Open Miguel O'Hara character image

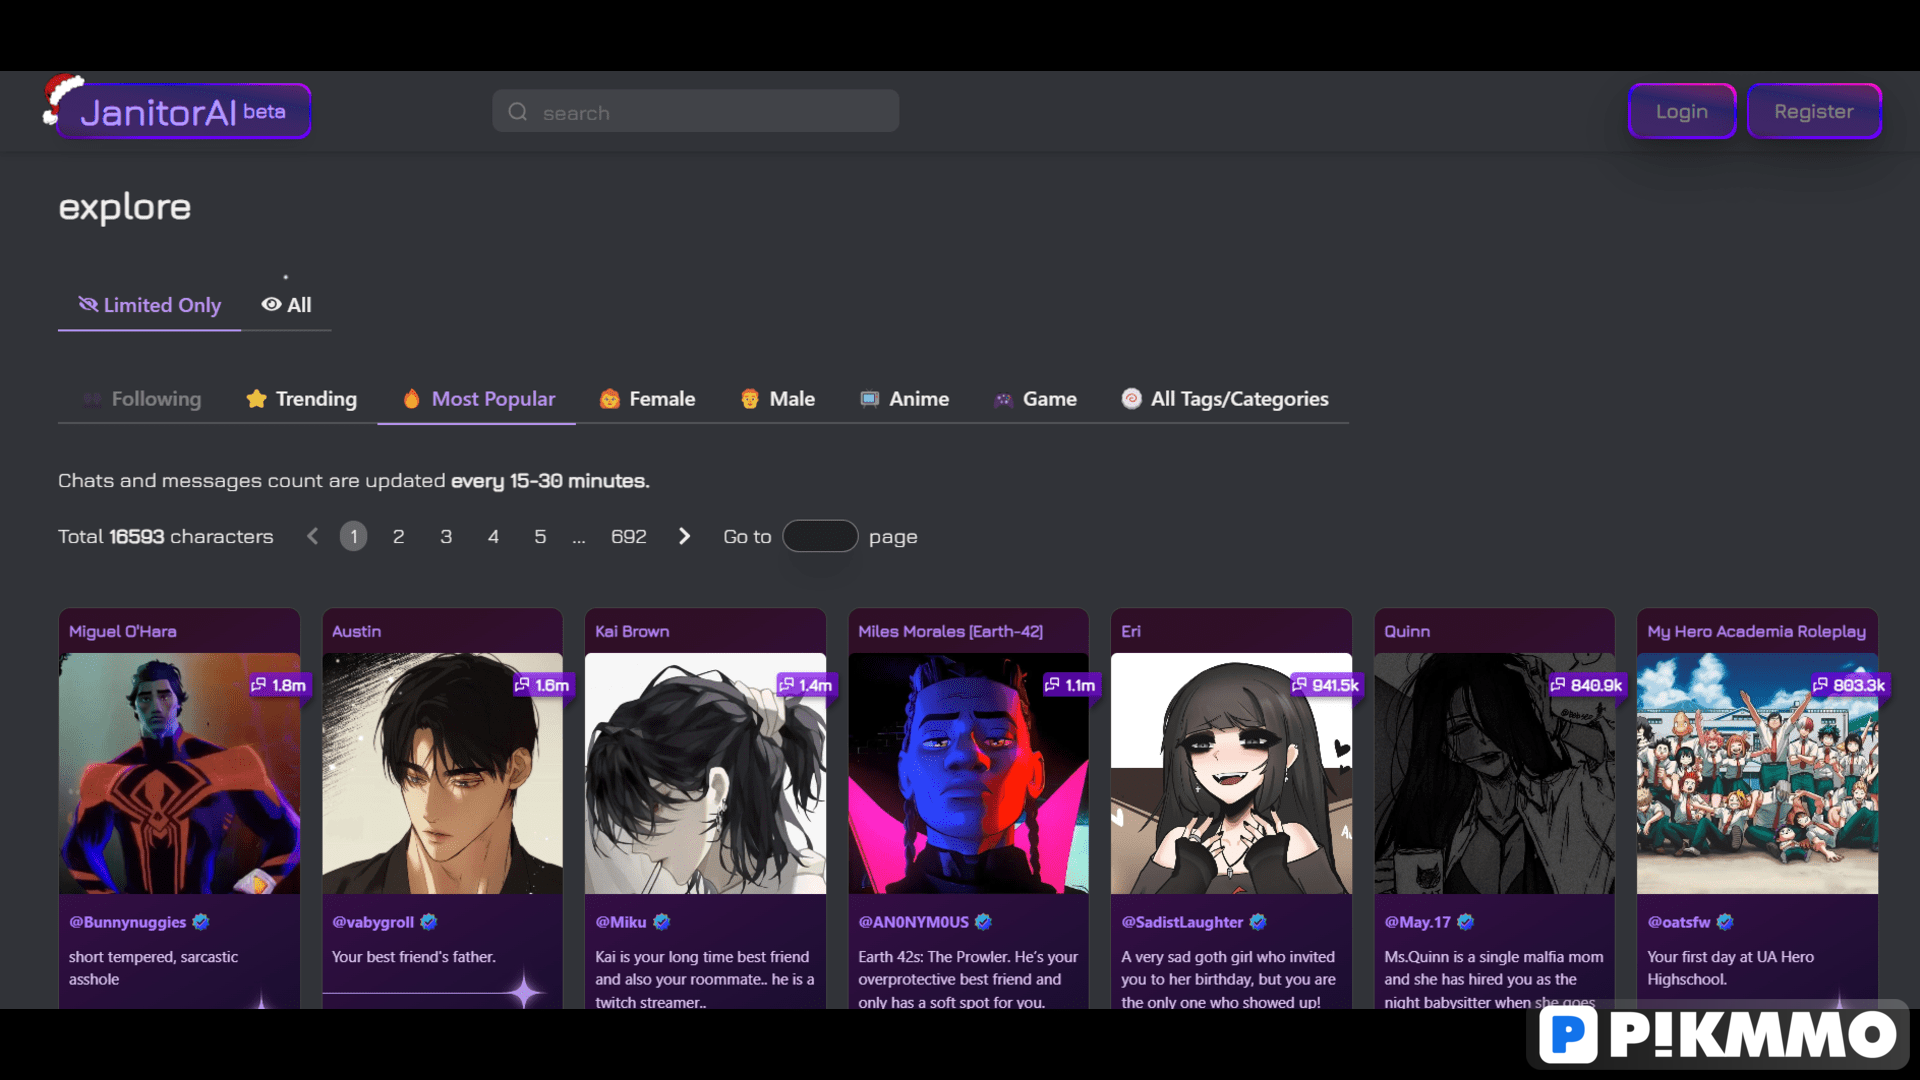[x=179, y=773]
